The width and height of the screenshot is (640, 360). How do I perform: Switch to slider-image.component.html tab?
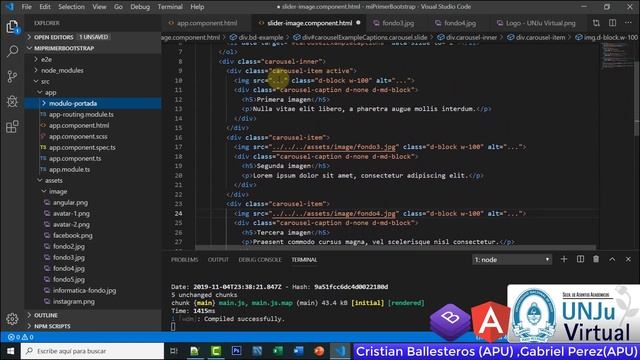tap(309, 23)
